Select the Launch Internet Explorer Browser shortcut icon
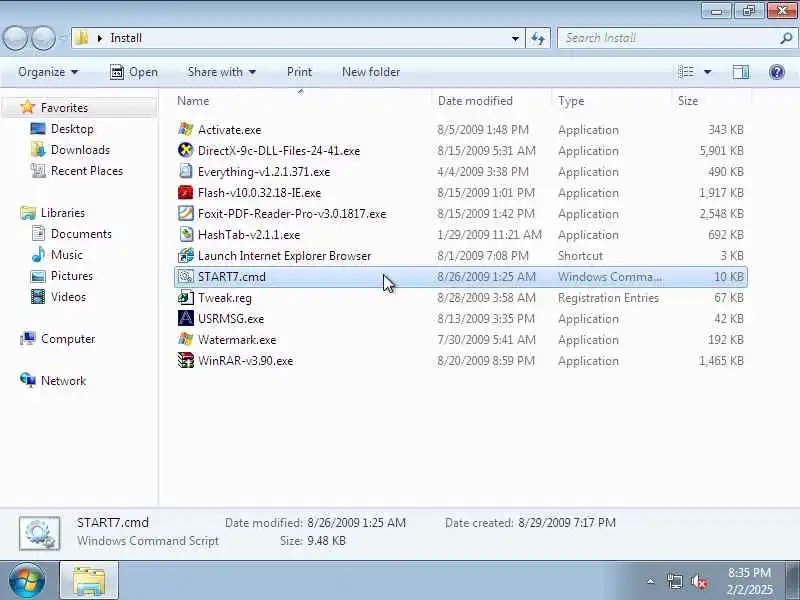The height and width of the screenshot is (600, 800). (186, 255)
